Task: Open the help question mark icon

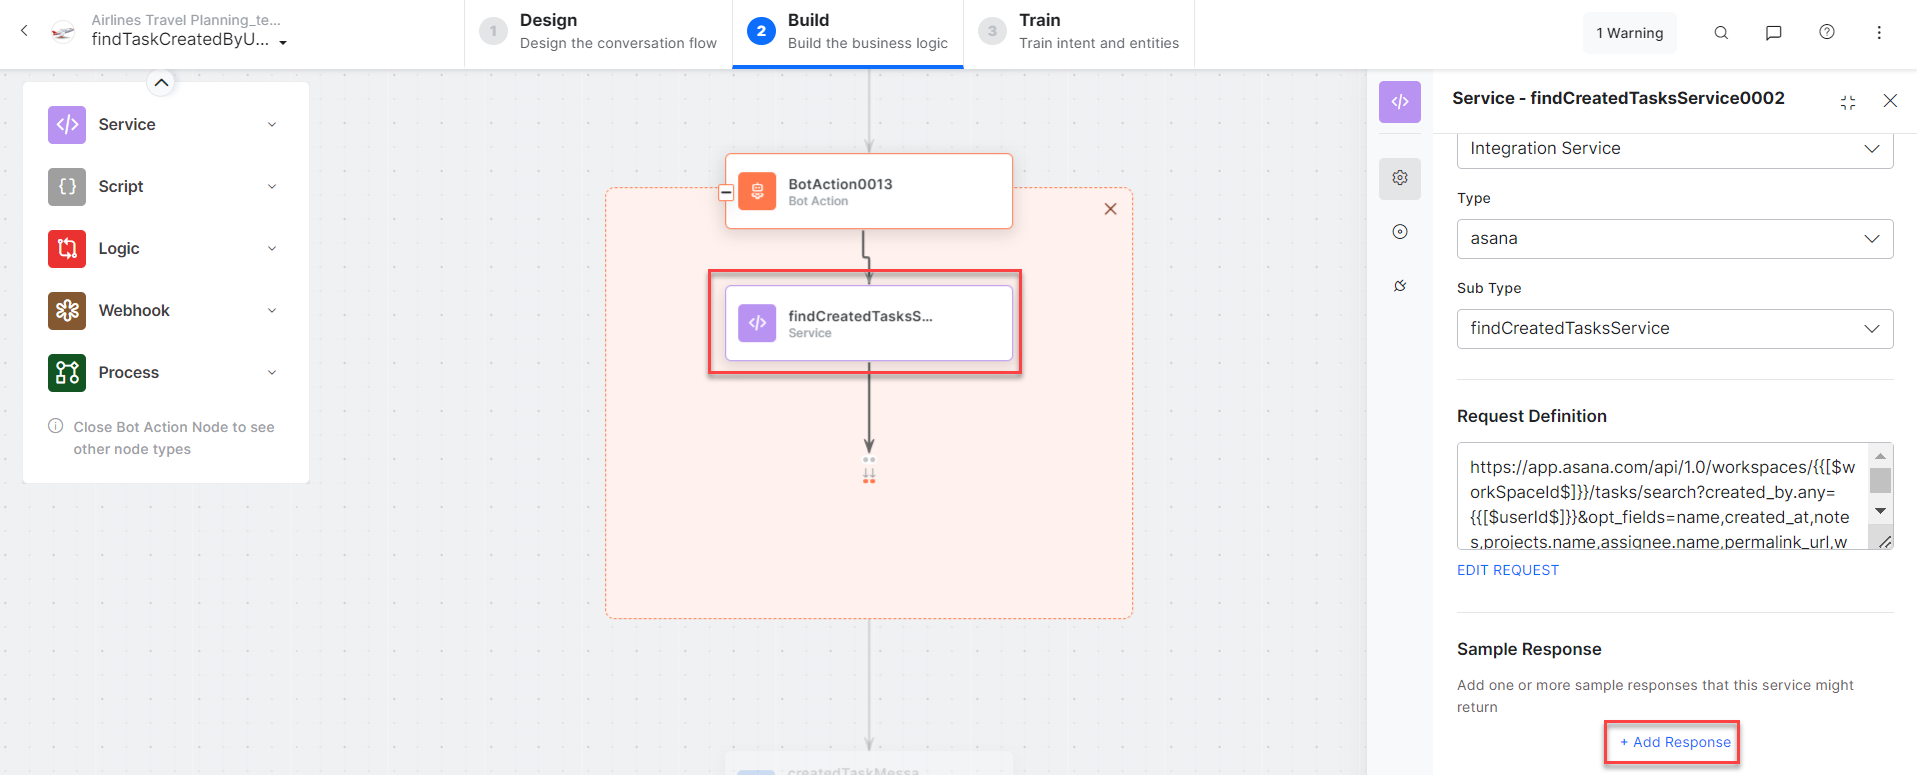Action: pyautogui.click(x=1827, y=33)
